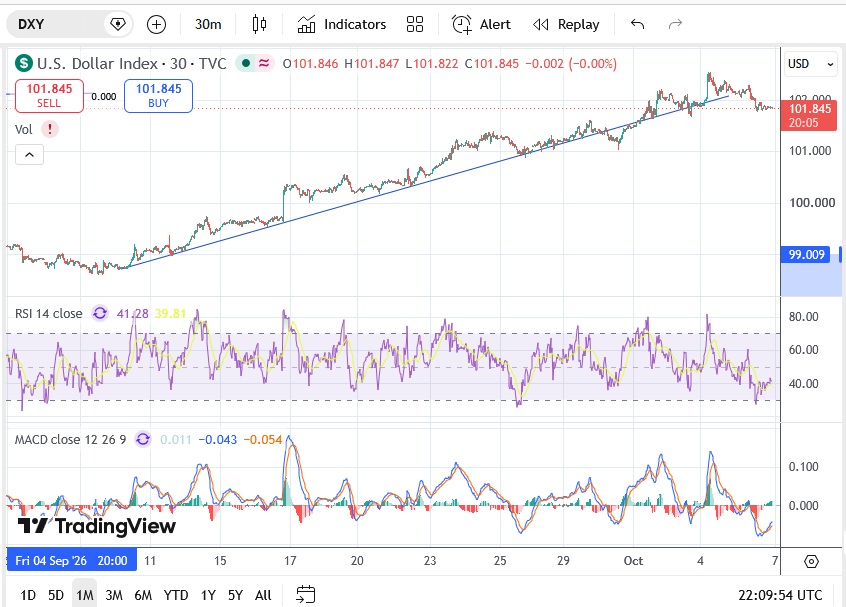Open the go-to-date calendar icon
This screenshot has width=846, height=607.
click(x=306, y=595)
